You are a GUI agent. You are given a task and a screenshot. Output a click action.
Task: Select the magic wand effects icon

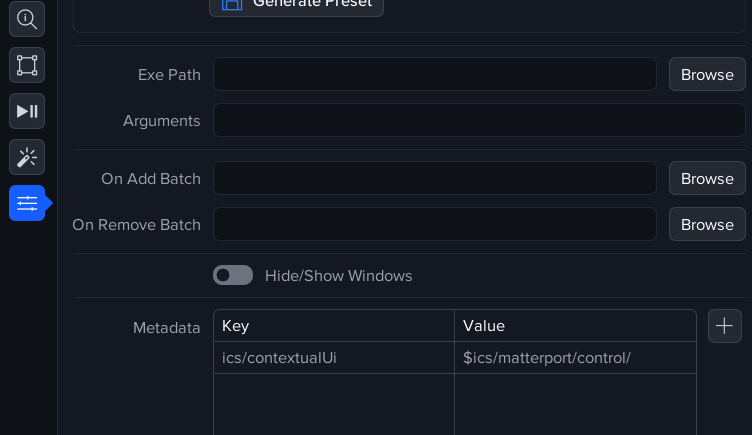point(27,157)
